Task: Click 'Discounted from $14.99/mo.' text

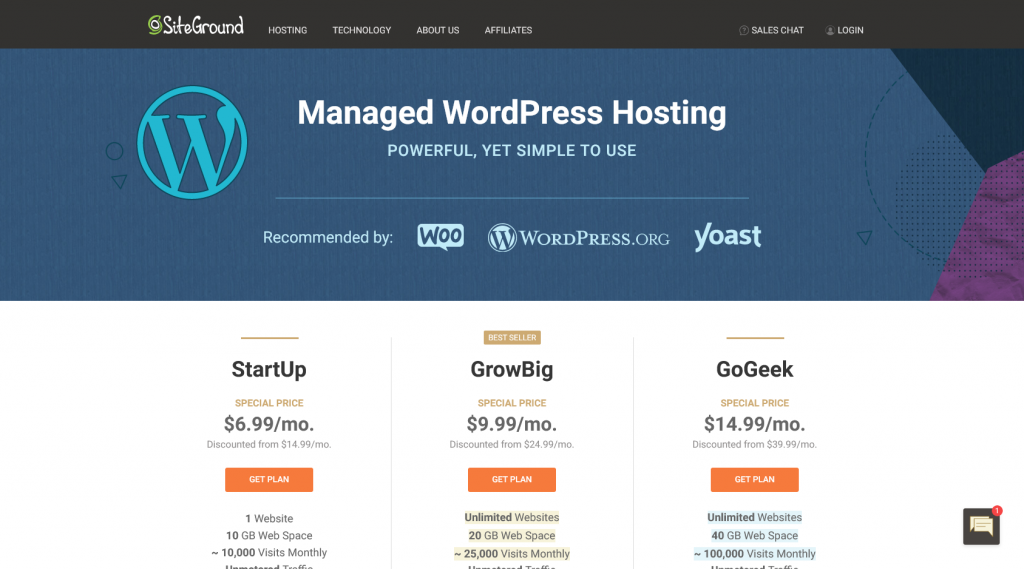Action: click(x=269, y=444)
